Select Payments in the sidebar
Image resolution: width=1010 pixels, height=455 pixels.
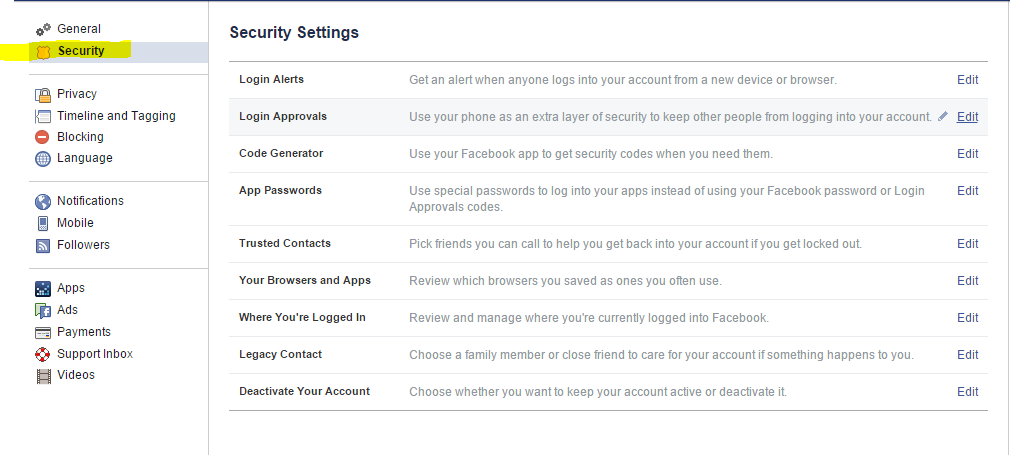[x=84, y=332]
